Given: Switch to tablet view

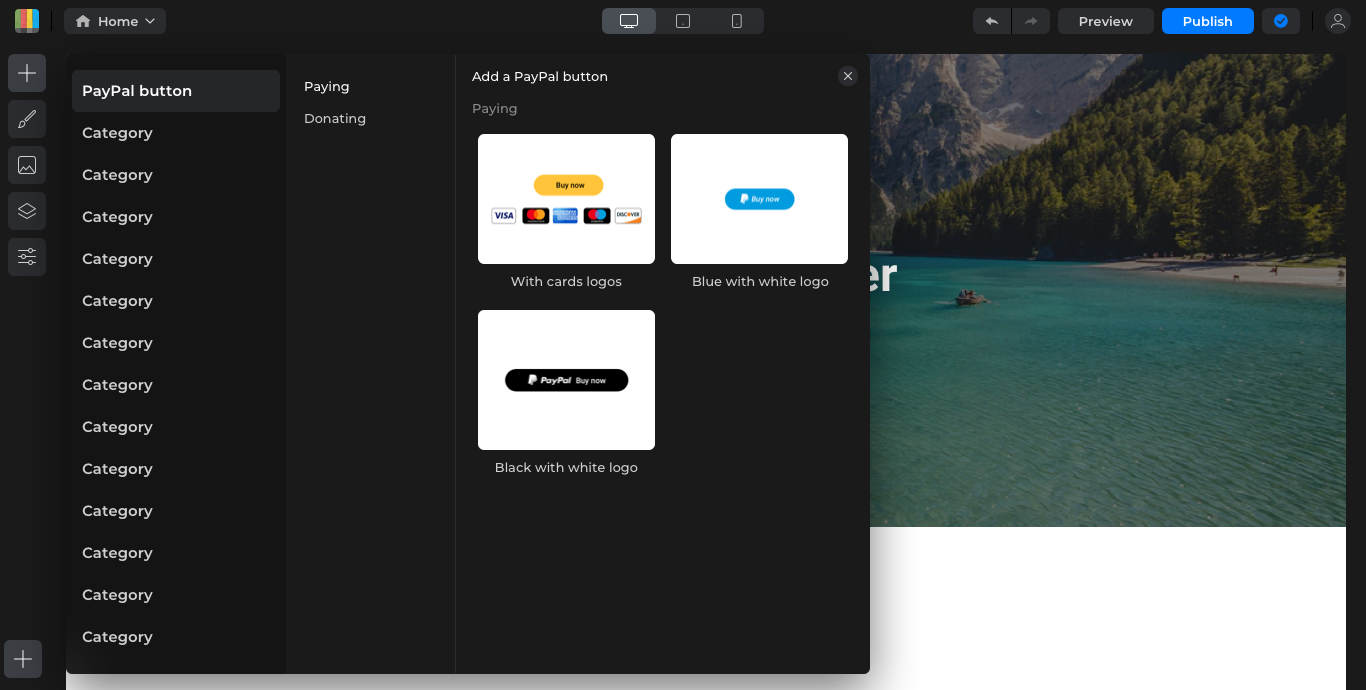Looking at the screenshot, I should (683, 21).
